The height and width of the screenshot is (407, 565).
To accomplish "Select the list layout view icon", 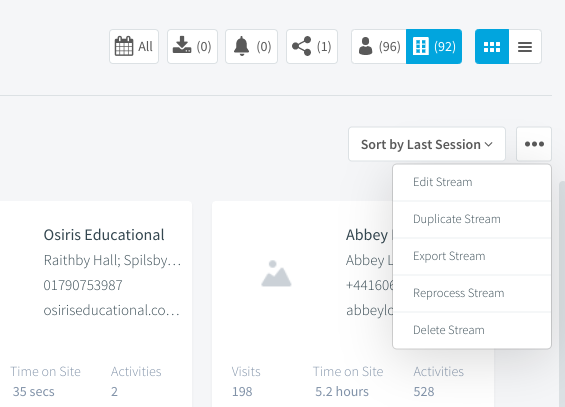I will [525, 46].
